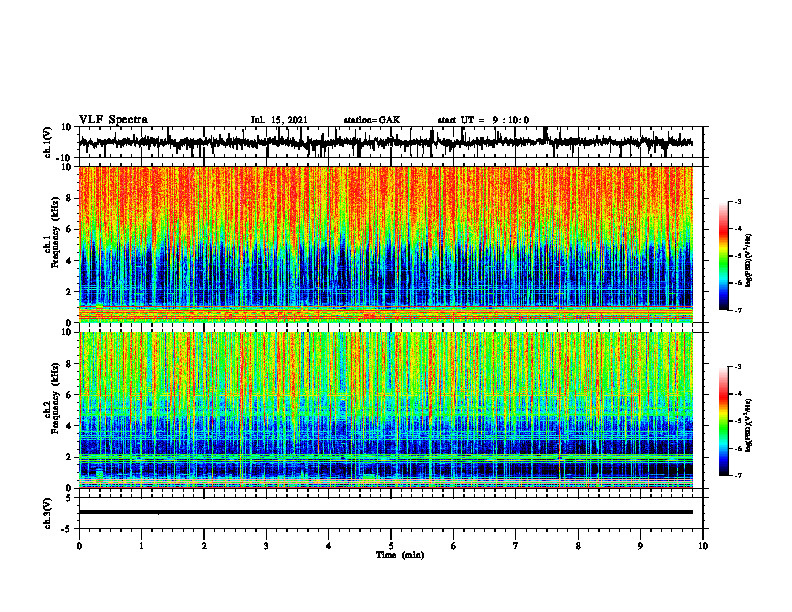The image size is (792, 612).
Task: Click the ch.2 spectrogram color scale bar
Action: pos(723,421)
